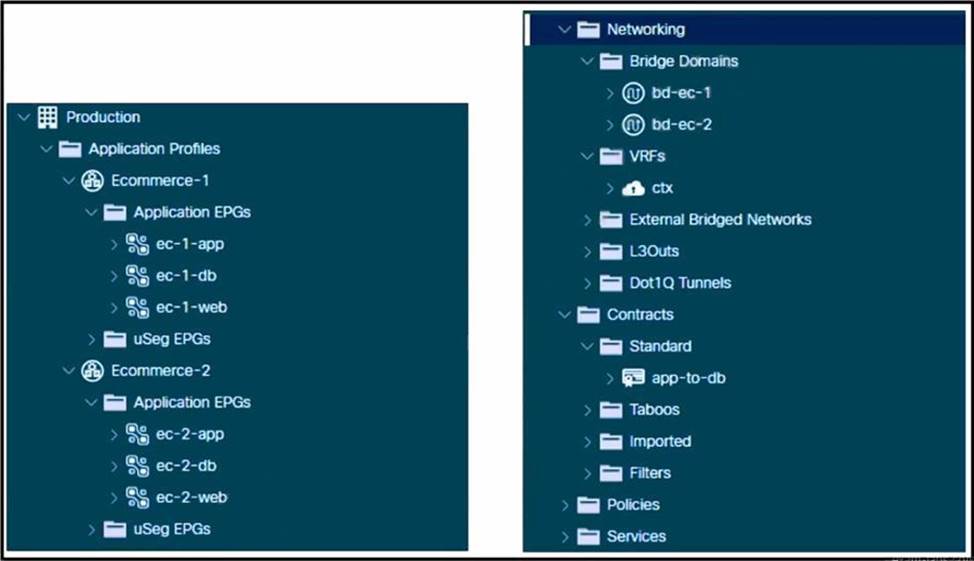Screen dimensions: 974x561
Task: Click the bd-ec-1 bridge domain icon
Action: coord(633,93)
